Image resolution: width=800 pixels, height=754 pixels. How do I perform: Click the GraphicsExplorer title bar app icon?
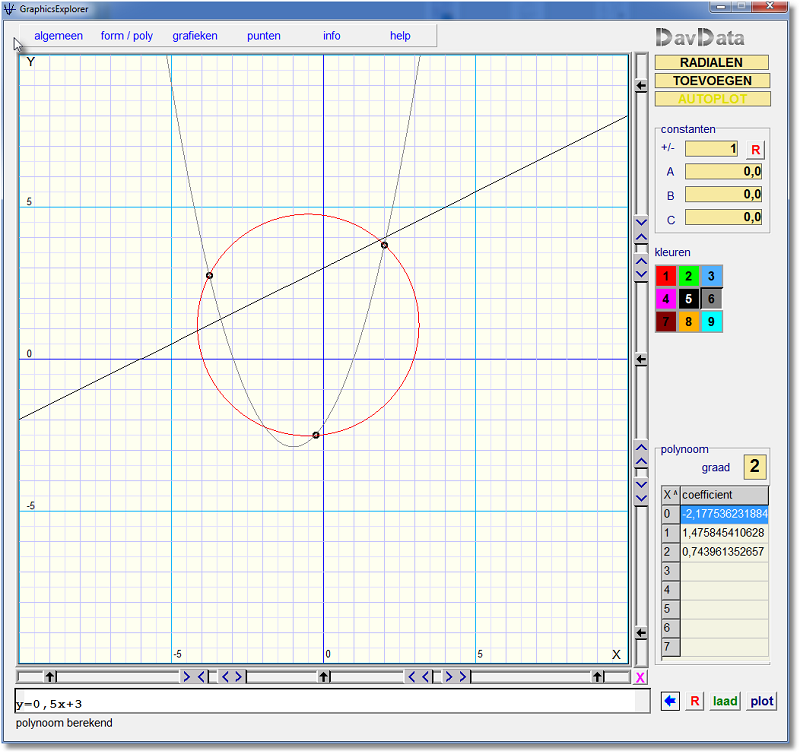(x=10, y=9)
